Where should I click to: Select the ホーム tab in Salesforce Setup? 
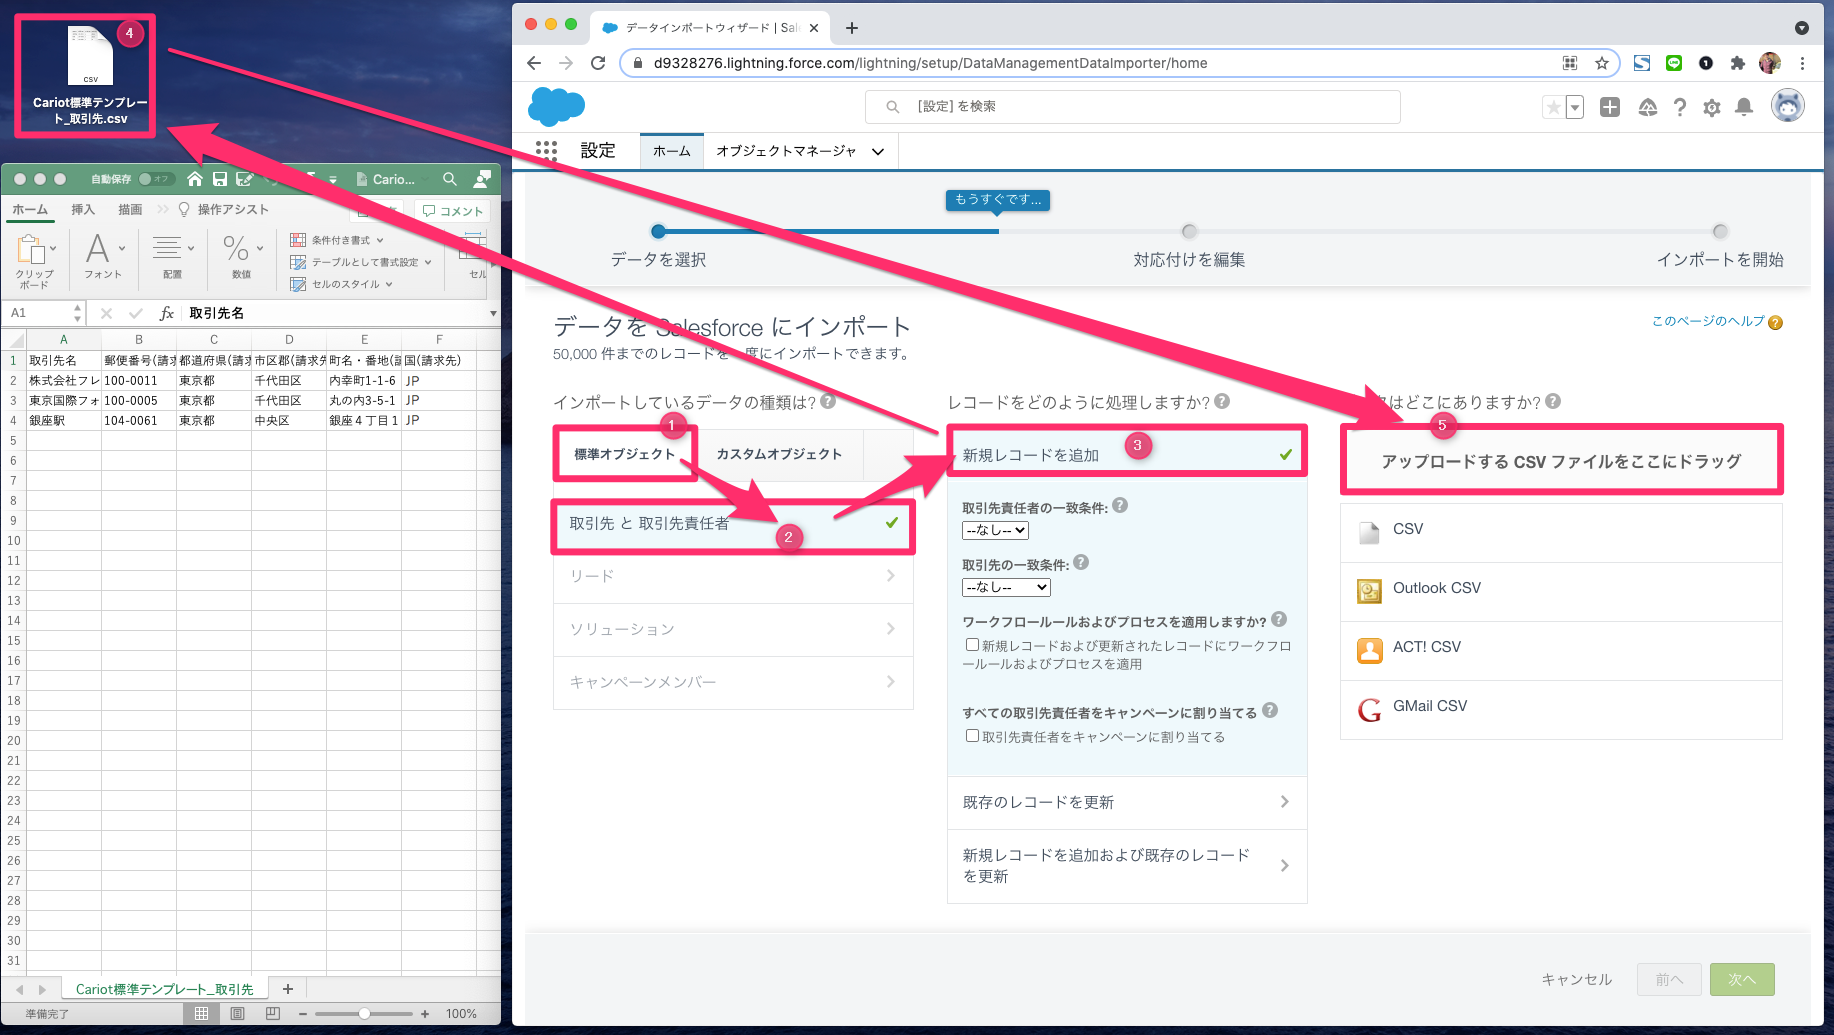coord(672,151)
